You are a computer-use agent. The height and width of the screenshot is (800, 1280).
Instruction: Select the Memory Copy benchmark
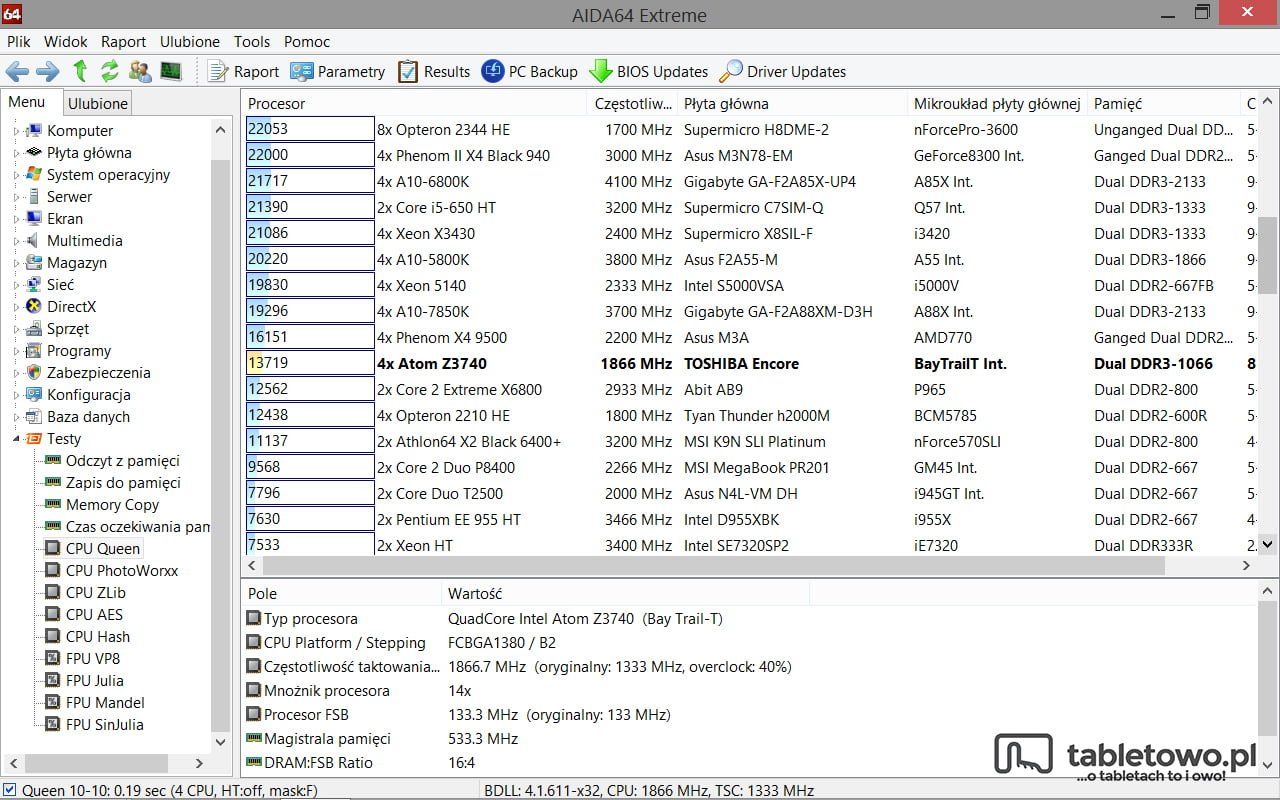point(112,505)
